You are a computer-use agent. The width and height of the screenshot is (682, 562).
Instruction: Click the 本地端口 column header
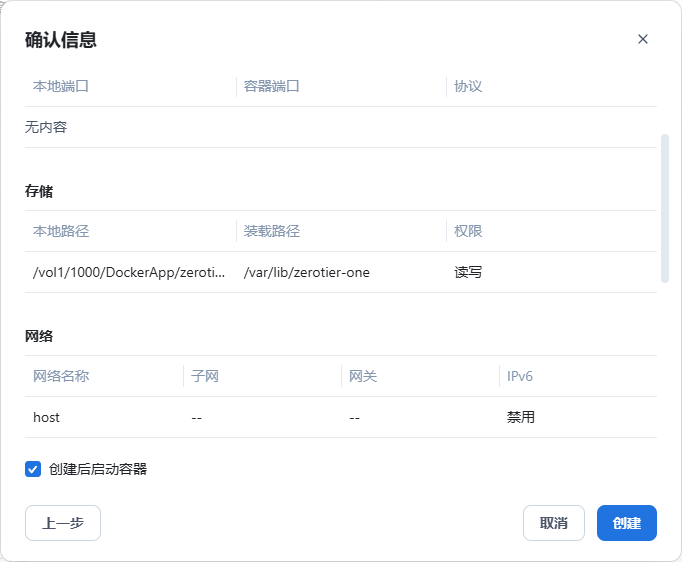pyautogui.click(x=61, y=86)
